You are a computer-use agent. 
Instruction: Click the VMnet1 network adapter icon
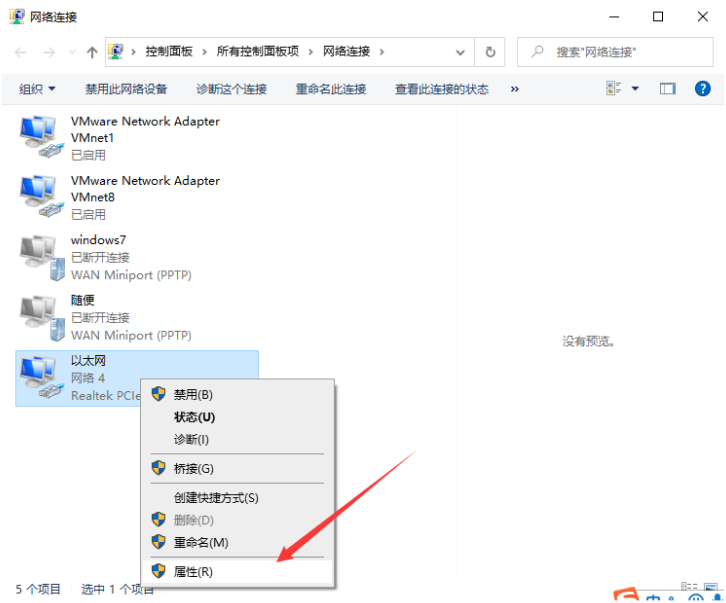39,137
